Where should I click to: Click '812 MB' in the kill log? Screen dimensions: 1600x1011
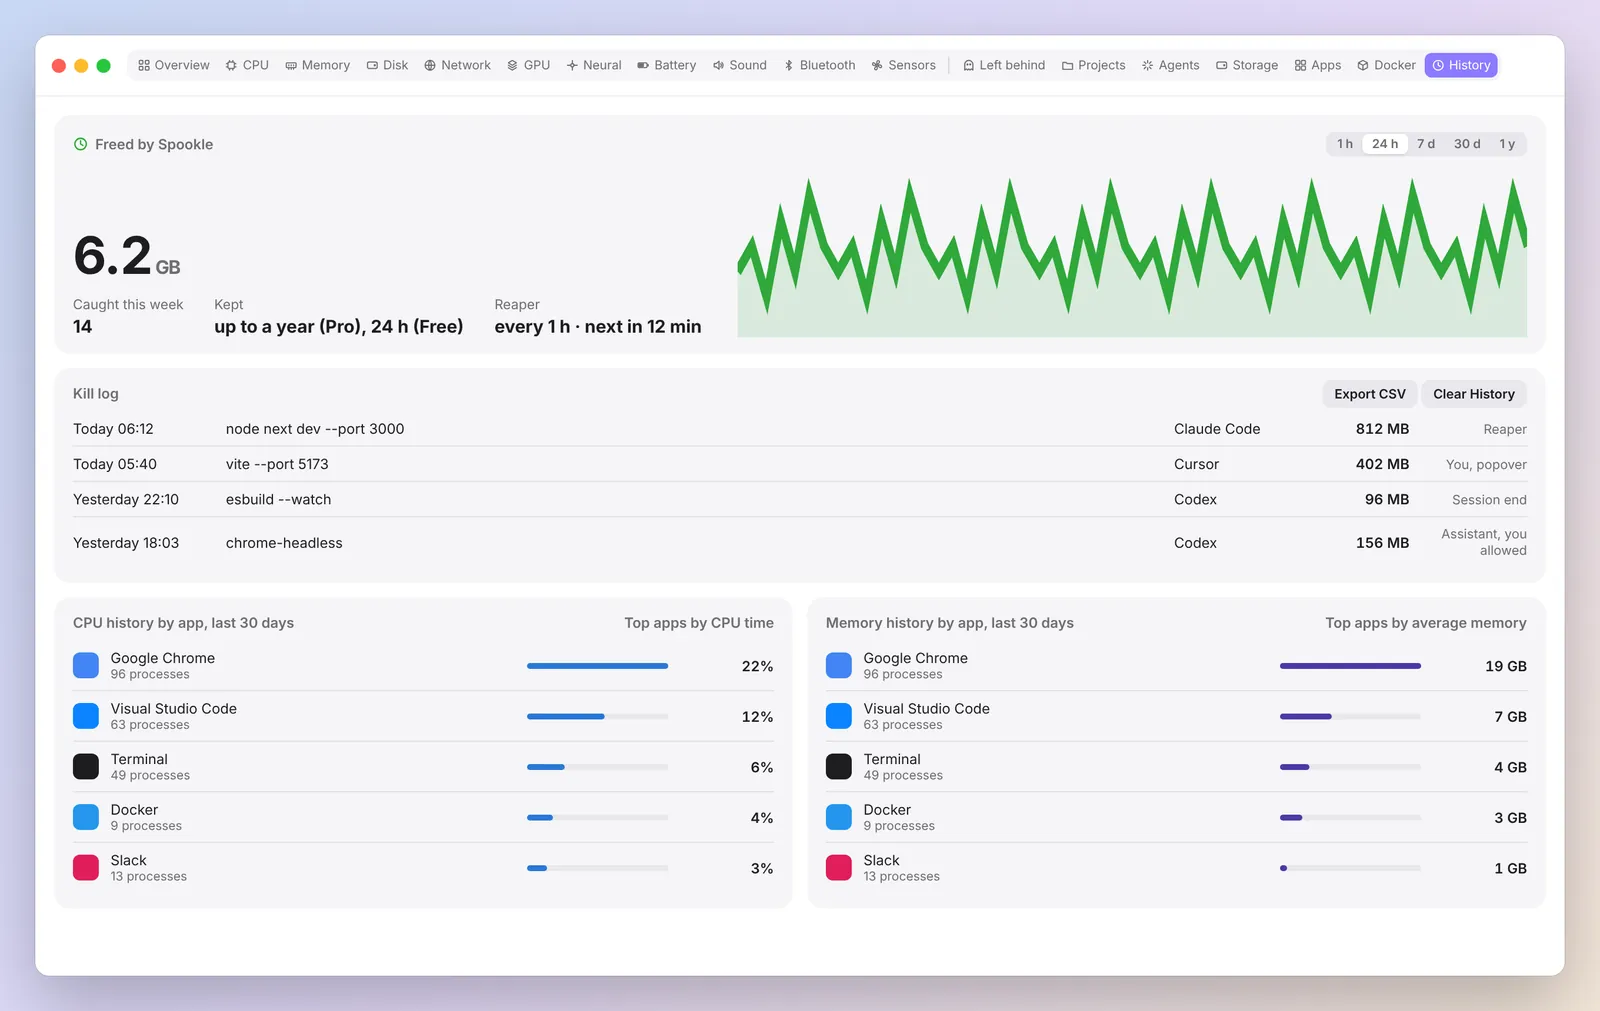click(x=1382, y=429)
